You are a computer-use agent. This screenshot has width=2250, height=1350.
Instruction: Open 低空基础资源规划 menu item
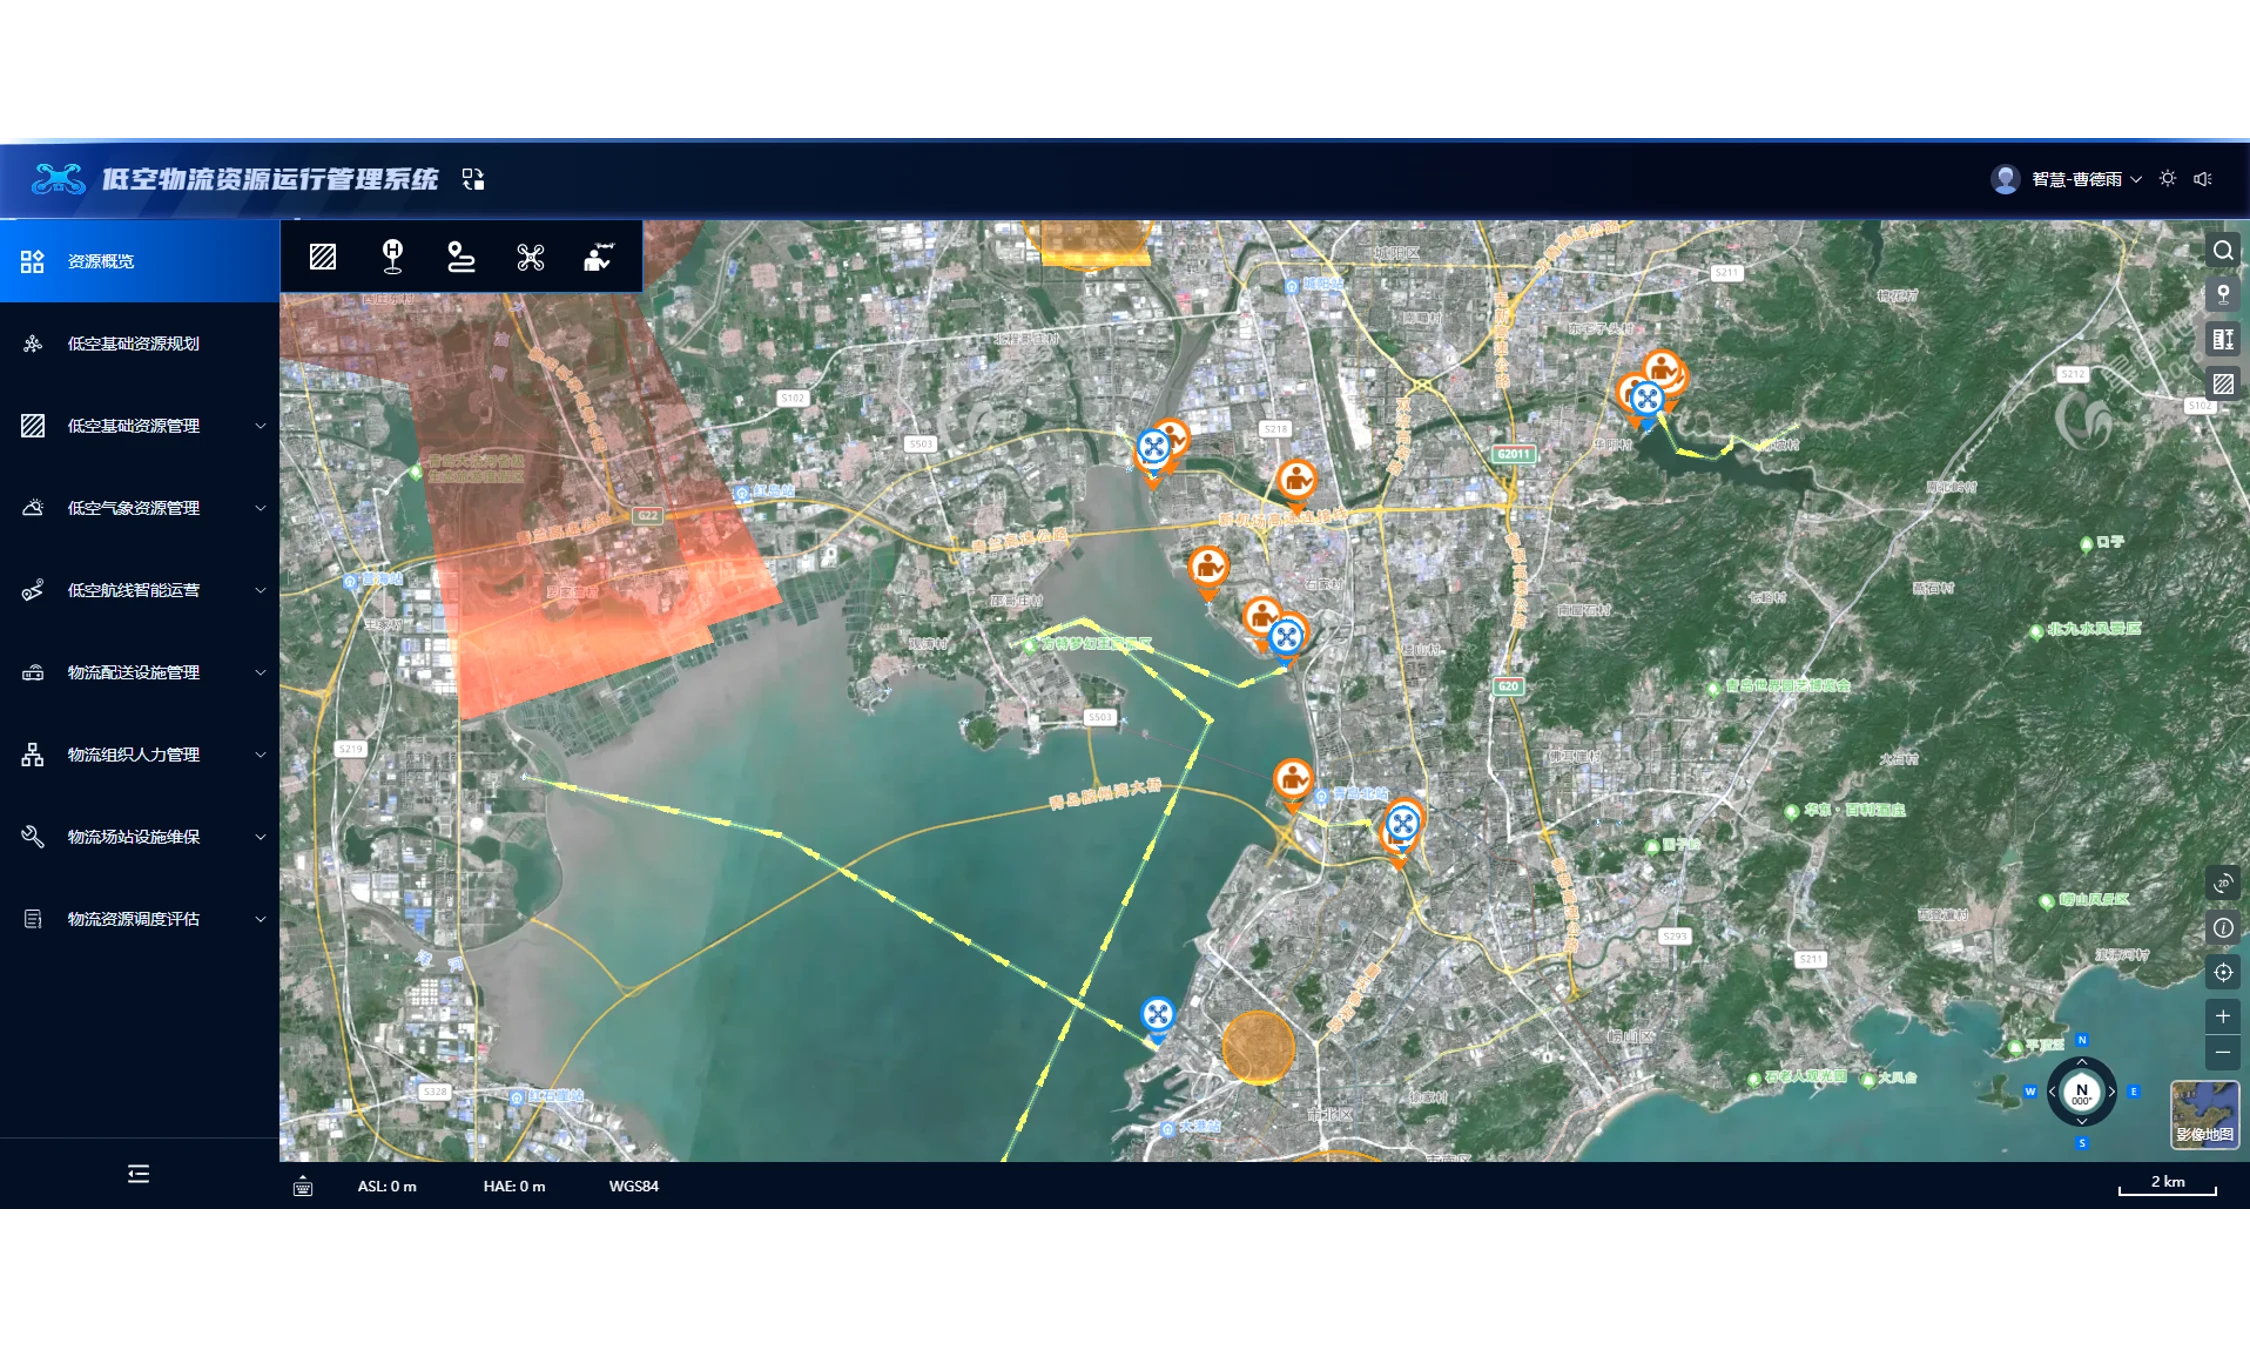[139, 343]
